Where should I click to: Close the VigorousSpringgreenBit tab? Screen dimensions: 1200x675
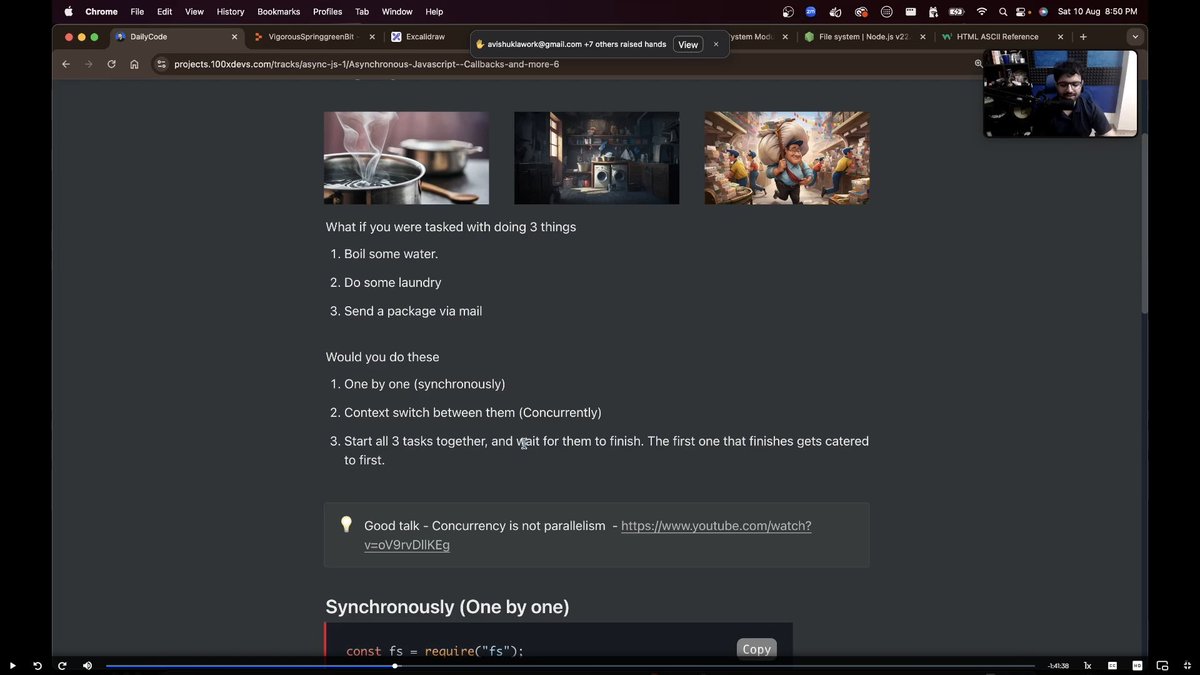(x=372, y=37)
